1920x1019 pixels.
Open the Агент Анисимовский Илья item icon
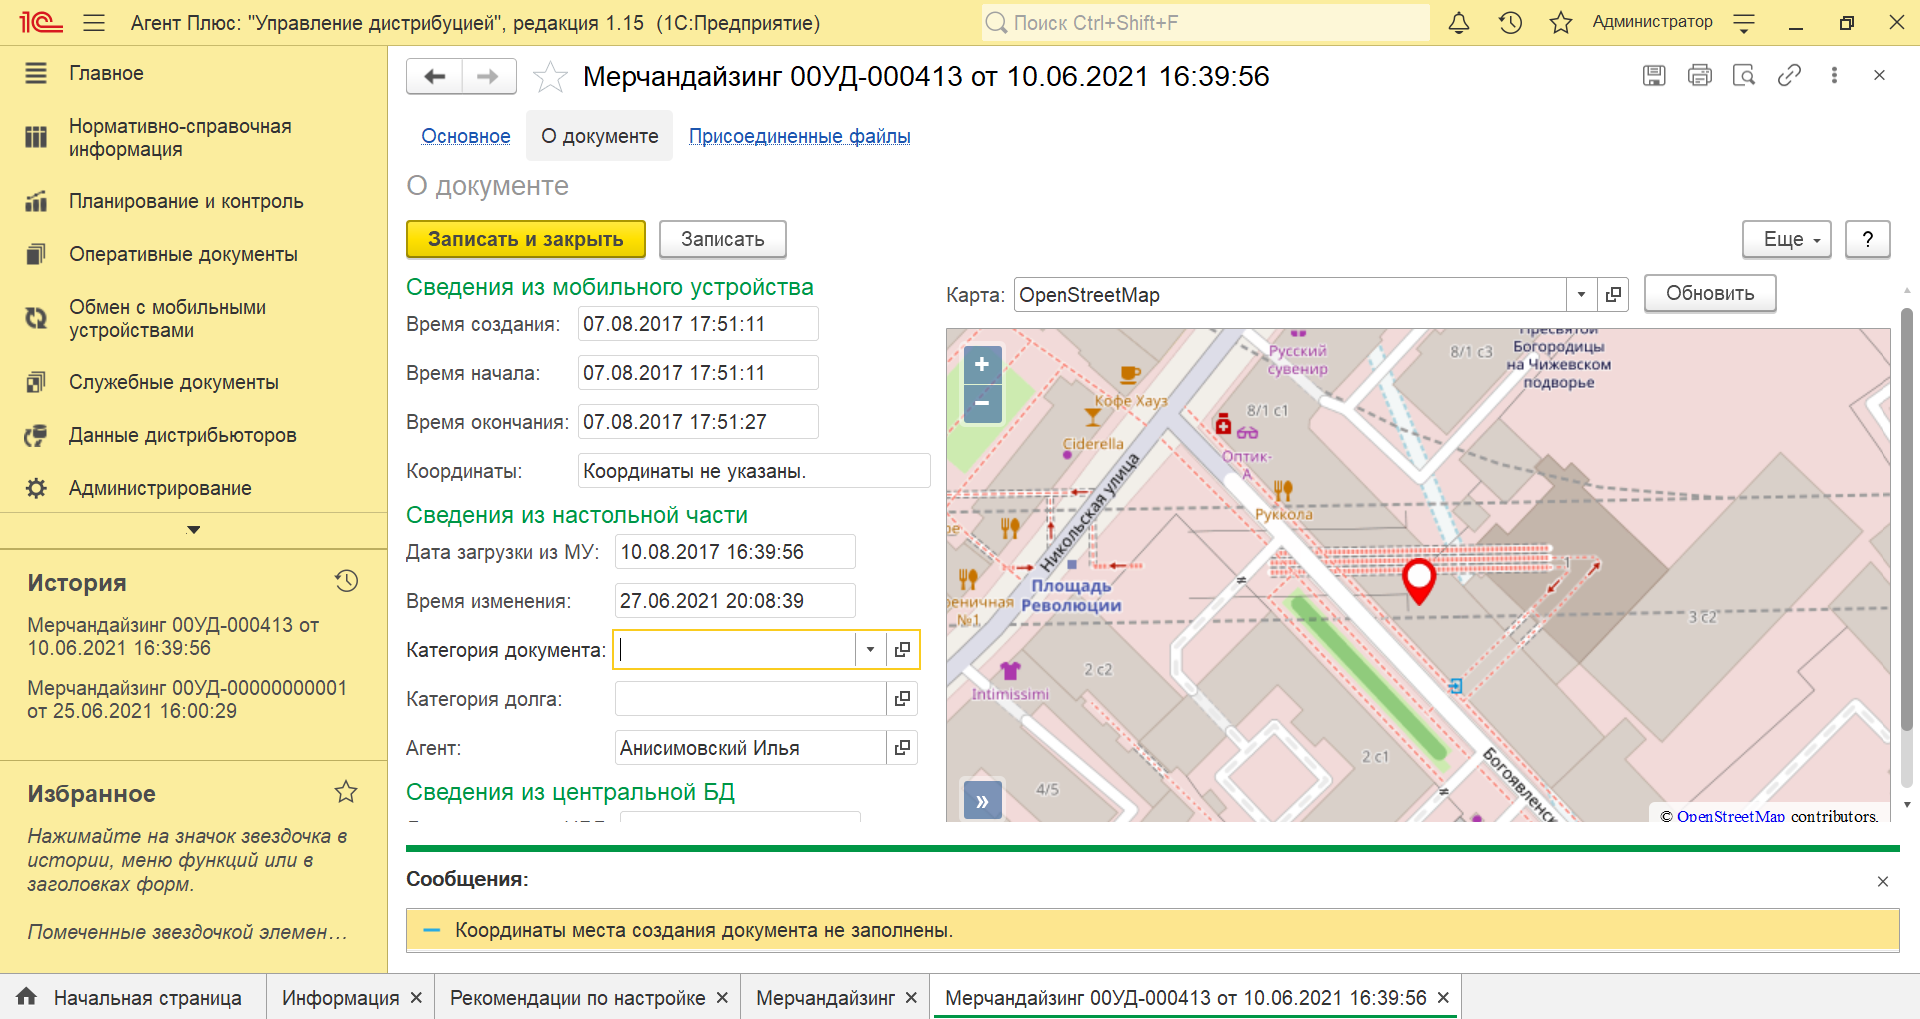coord(902,748)
